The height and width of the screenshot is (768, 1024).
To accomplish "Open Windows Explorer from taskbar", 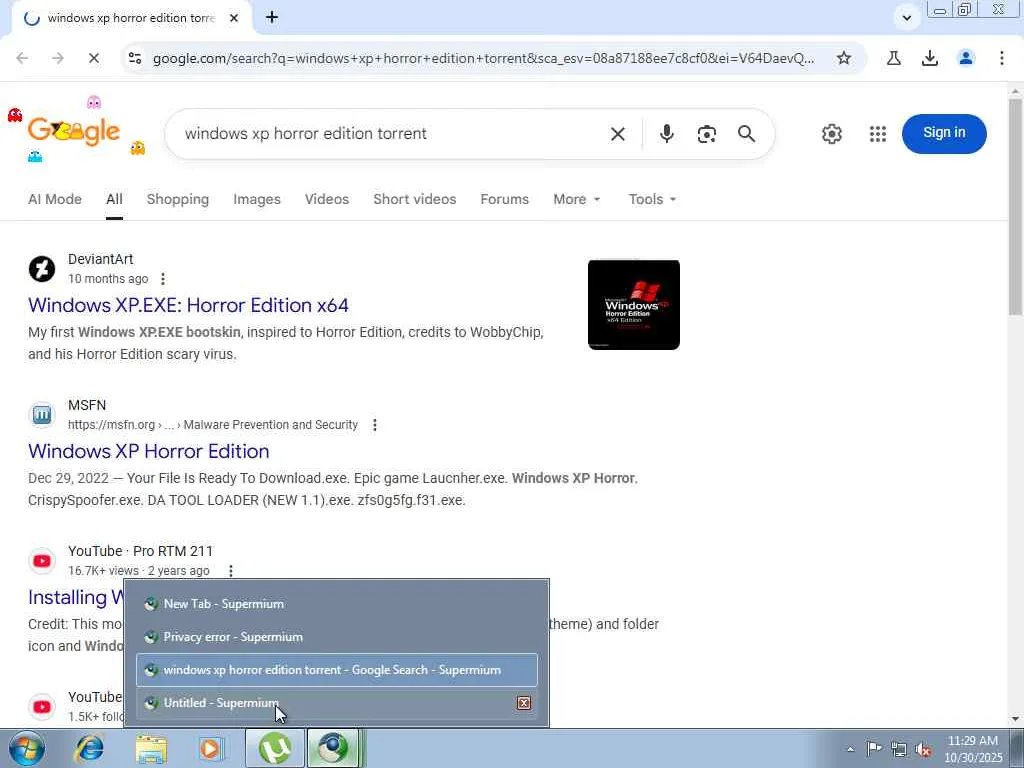I will pyautogui.click(x=151, y=748).
